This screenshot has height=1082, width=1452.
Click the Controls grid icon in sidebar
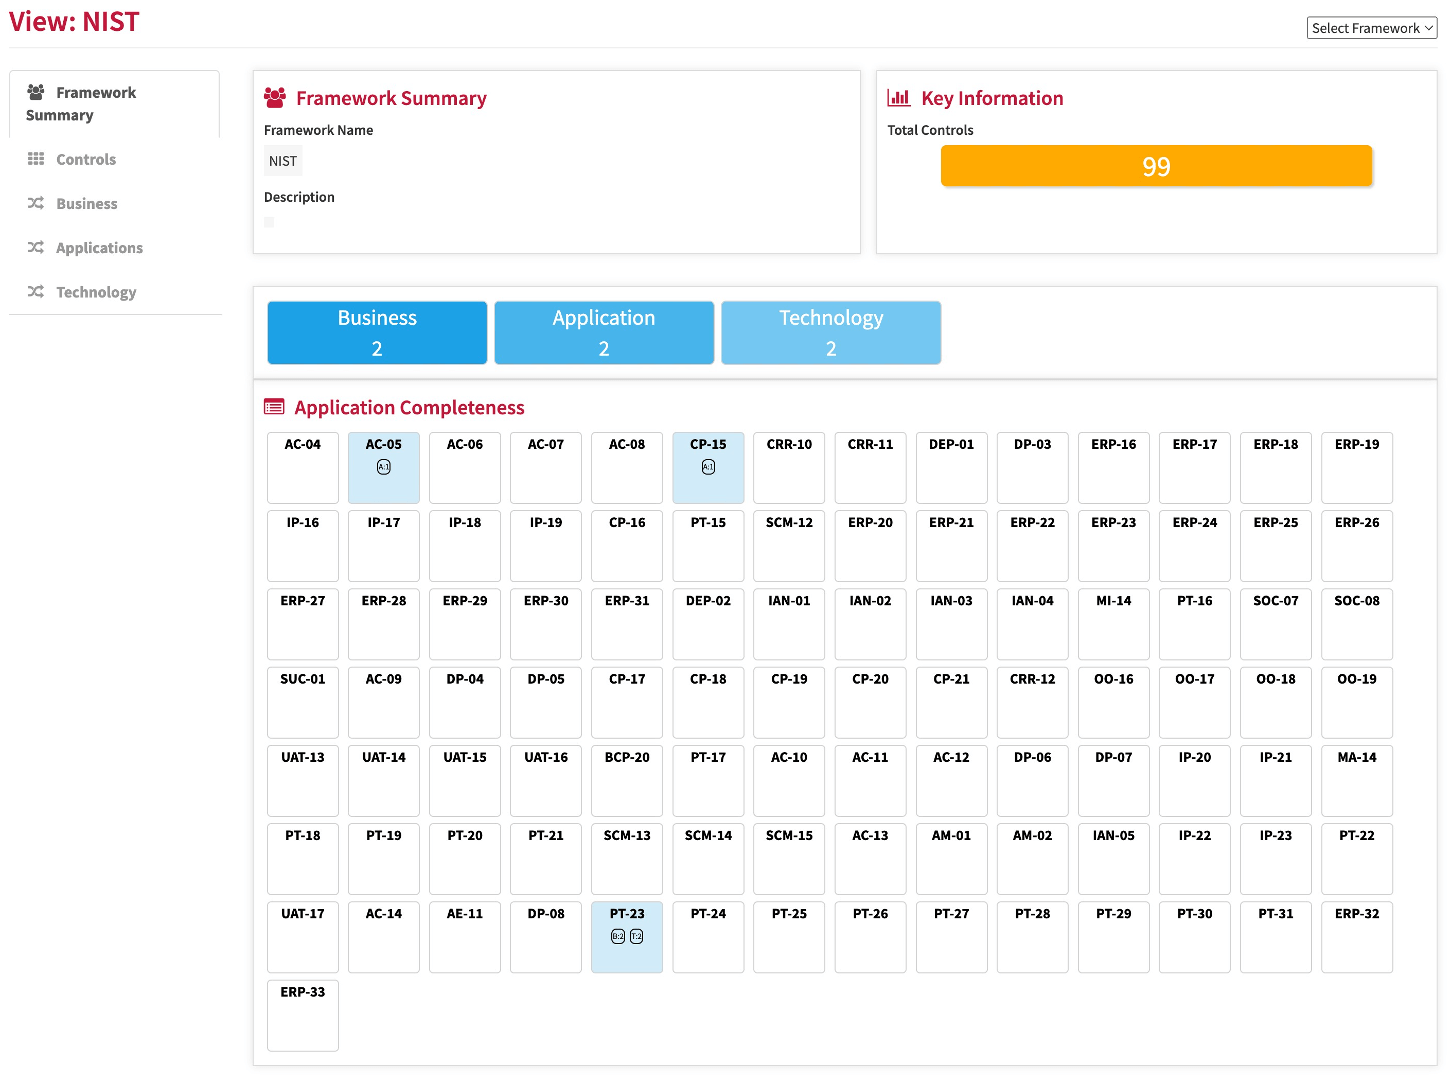tap(36, 159)
